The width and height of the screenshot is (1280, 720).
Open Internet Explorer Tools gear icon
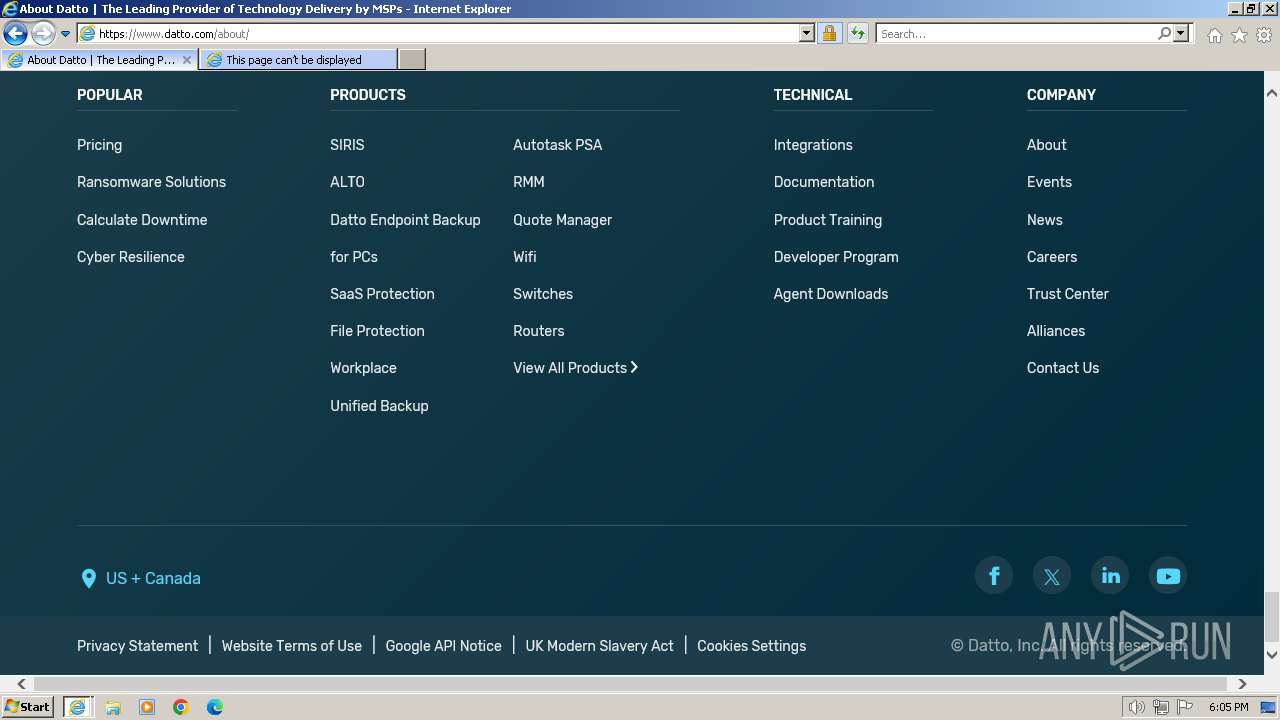[x=1264, y=35]
